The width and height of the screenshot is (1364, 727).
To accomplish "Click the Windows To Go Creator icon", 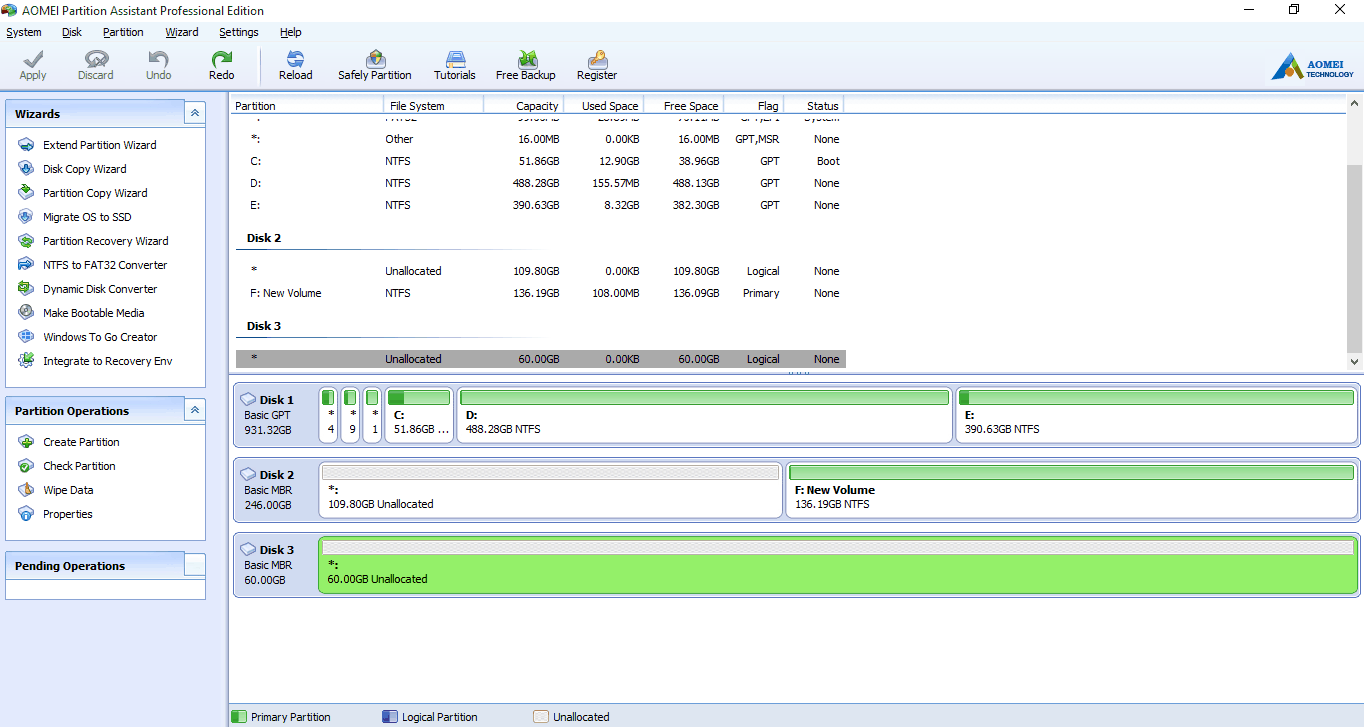I will 26,337.
